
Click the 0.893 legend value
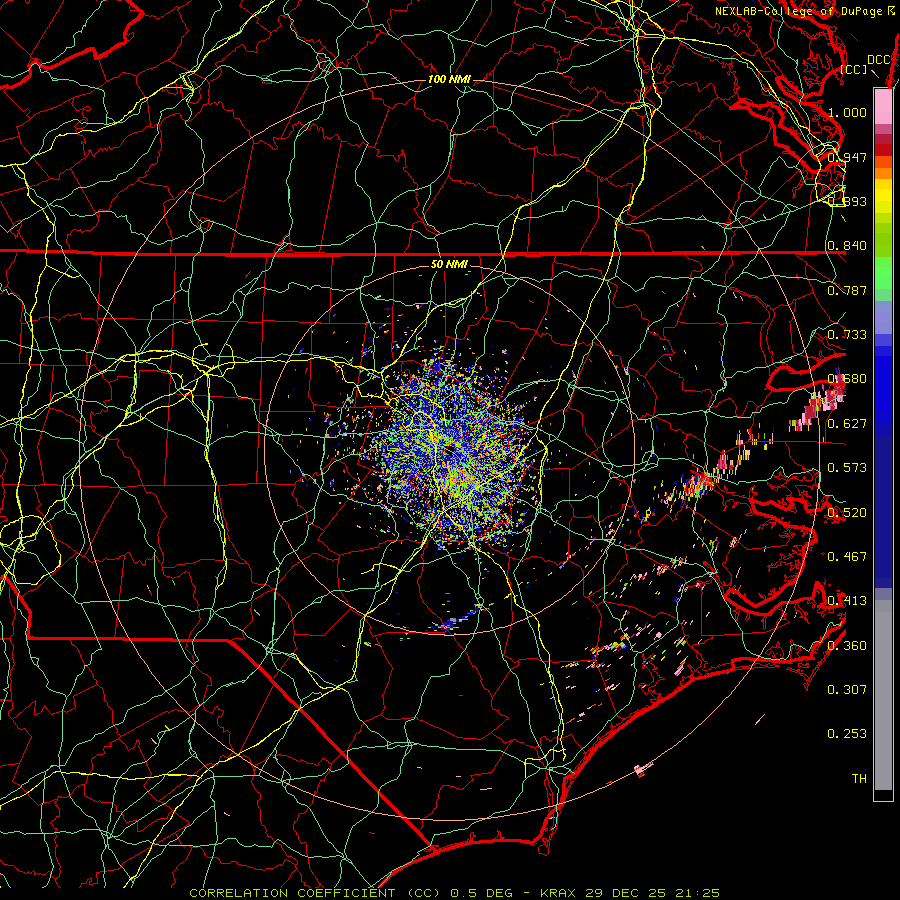point(847,201)
